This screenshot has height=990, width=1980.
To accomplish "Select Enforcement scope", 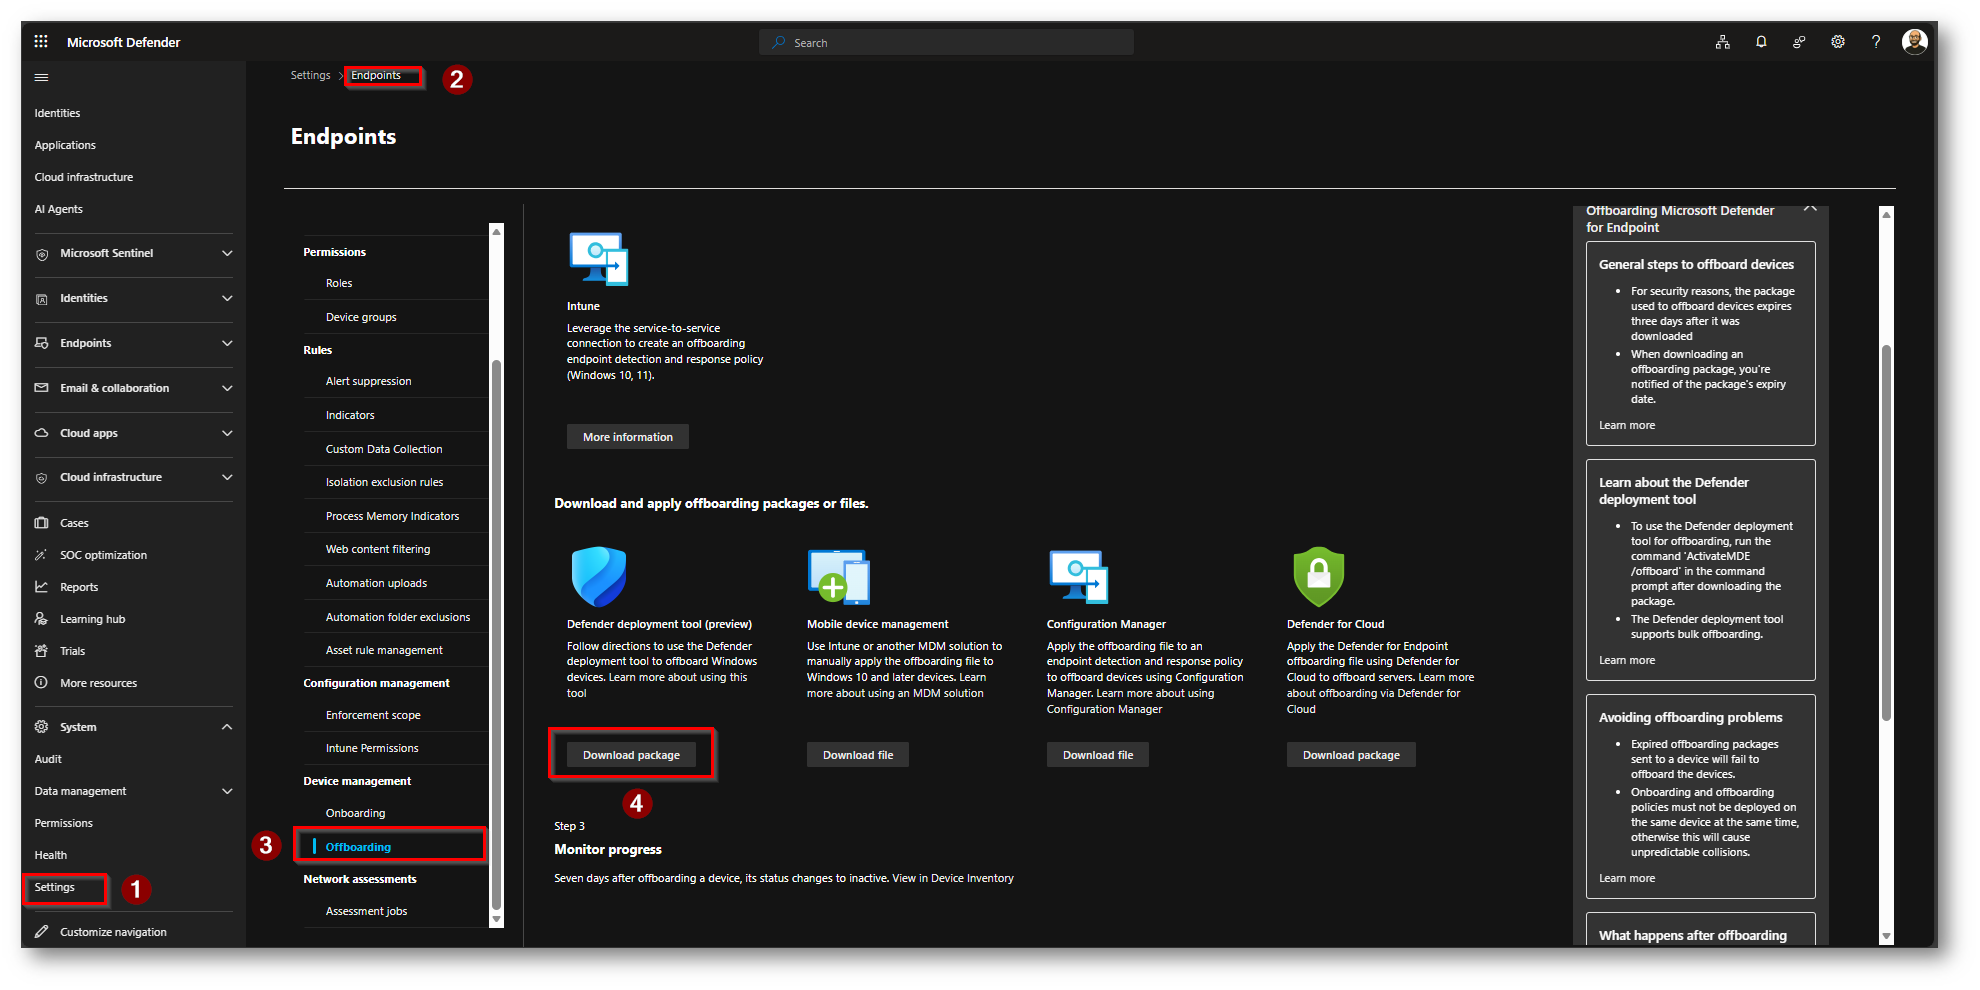I will (x=373, y=715).
